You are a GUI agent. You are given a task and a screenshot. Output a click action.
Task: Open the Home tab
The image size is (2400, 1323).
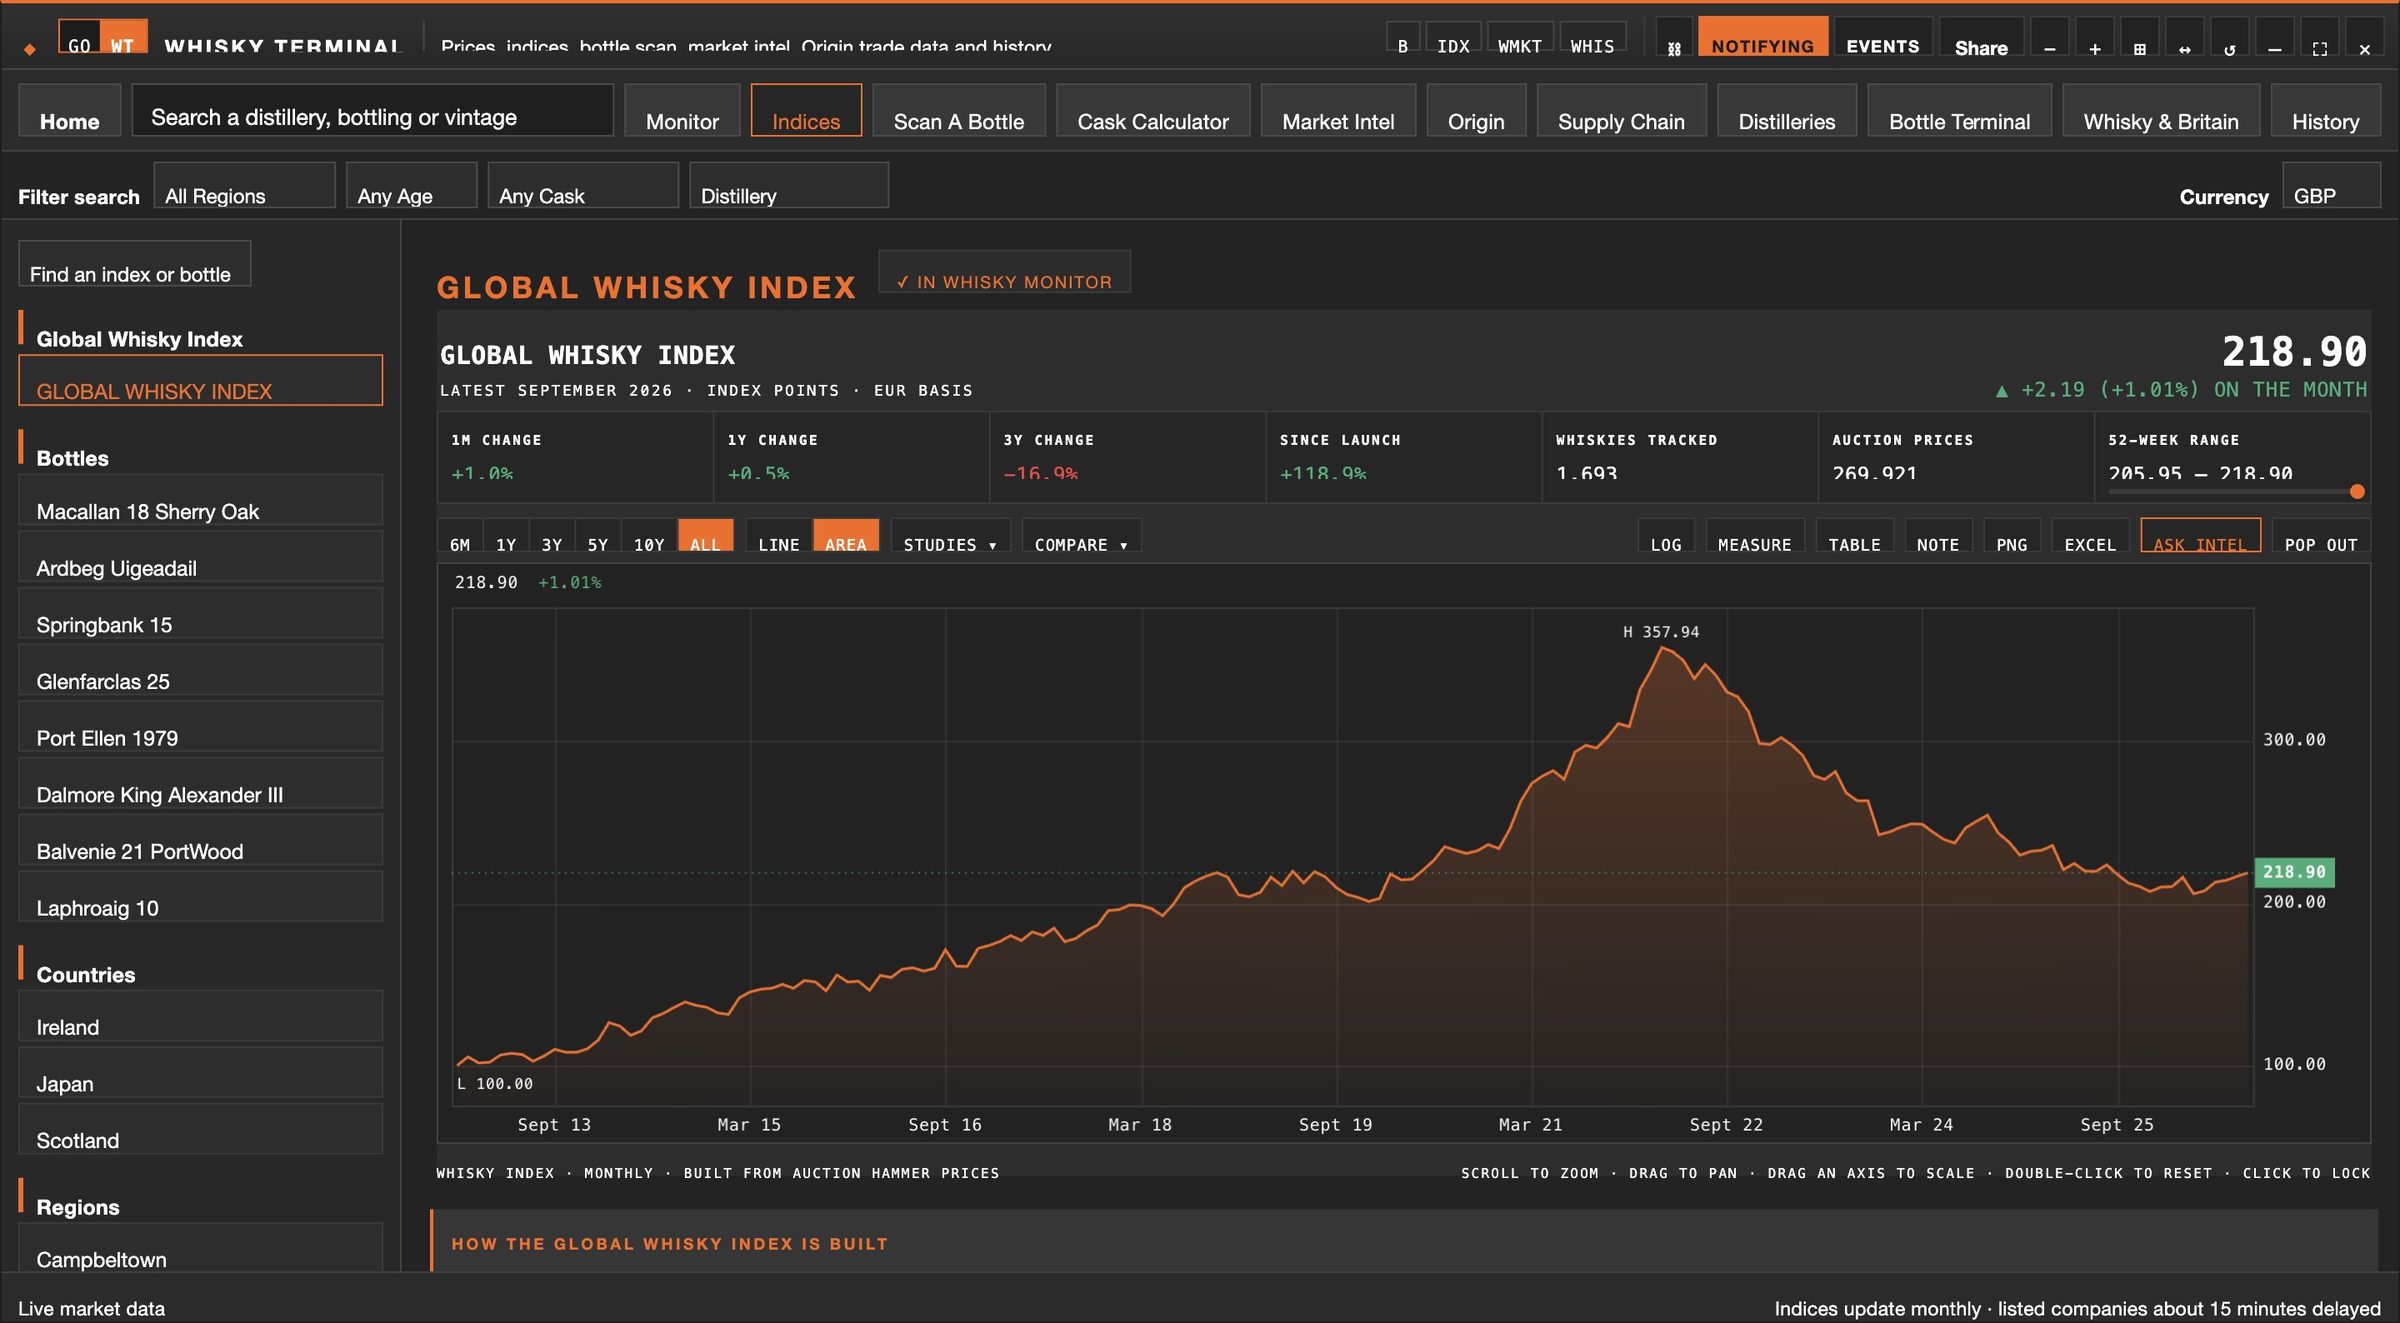70,111
